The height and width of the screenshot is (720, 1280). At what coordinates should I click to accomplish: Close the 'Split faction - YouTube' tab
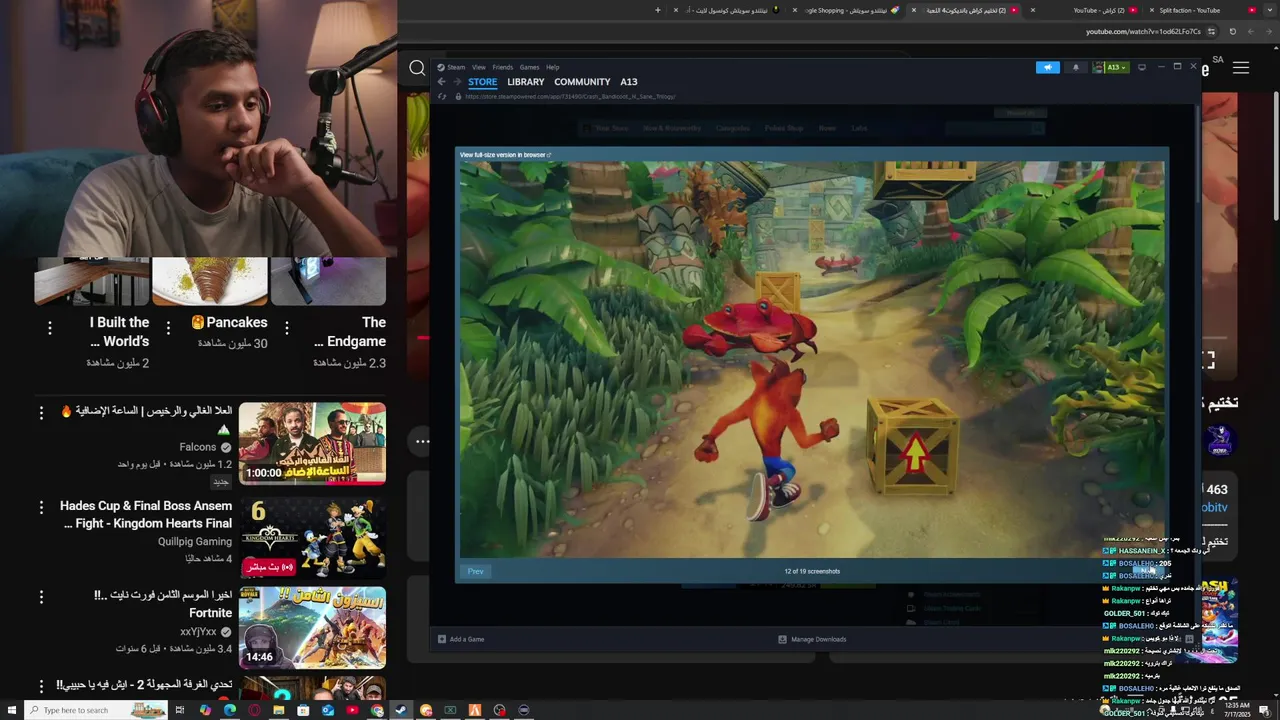(x=1152, y=10)
